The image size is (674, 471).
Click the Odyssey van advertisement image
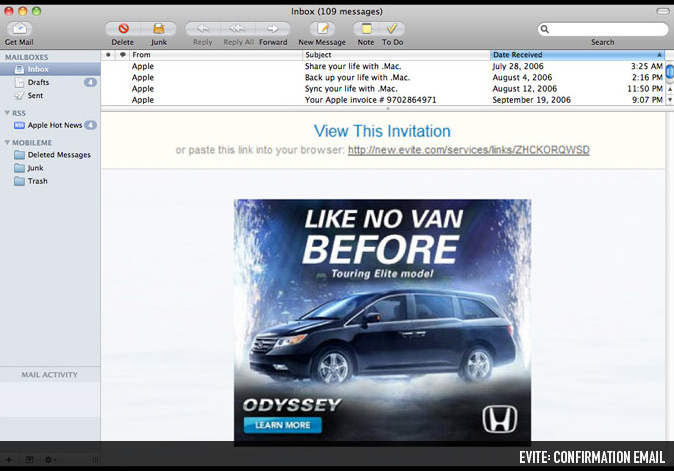[382, 322]
